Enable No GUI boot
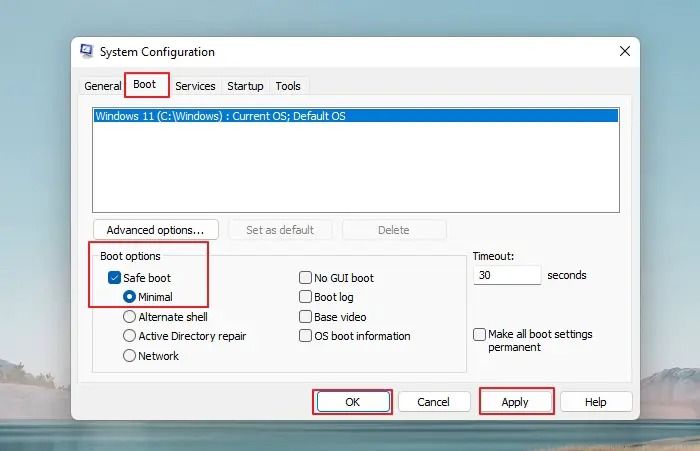 click(x=306, y=278)
